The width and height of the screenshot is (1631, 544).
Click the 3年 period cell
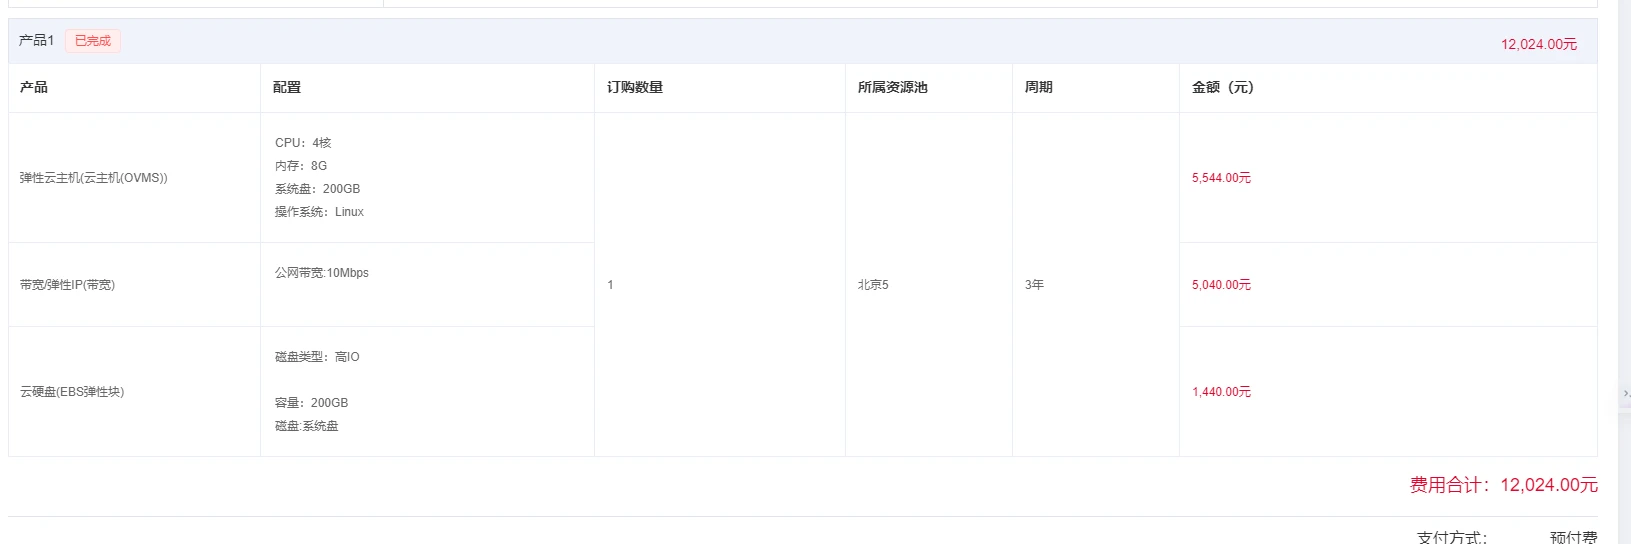tap(1034, 285)
